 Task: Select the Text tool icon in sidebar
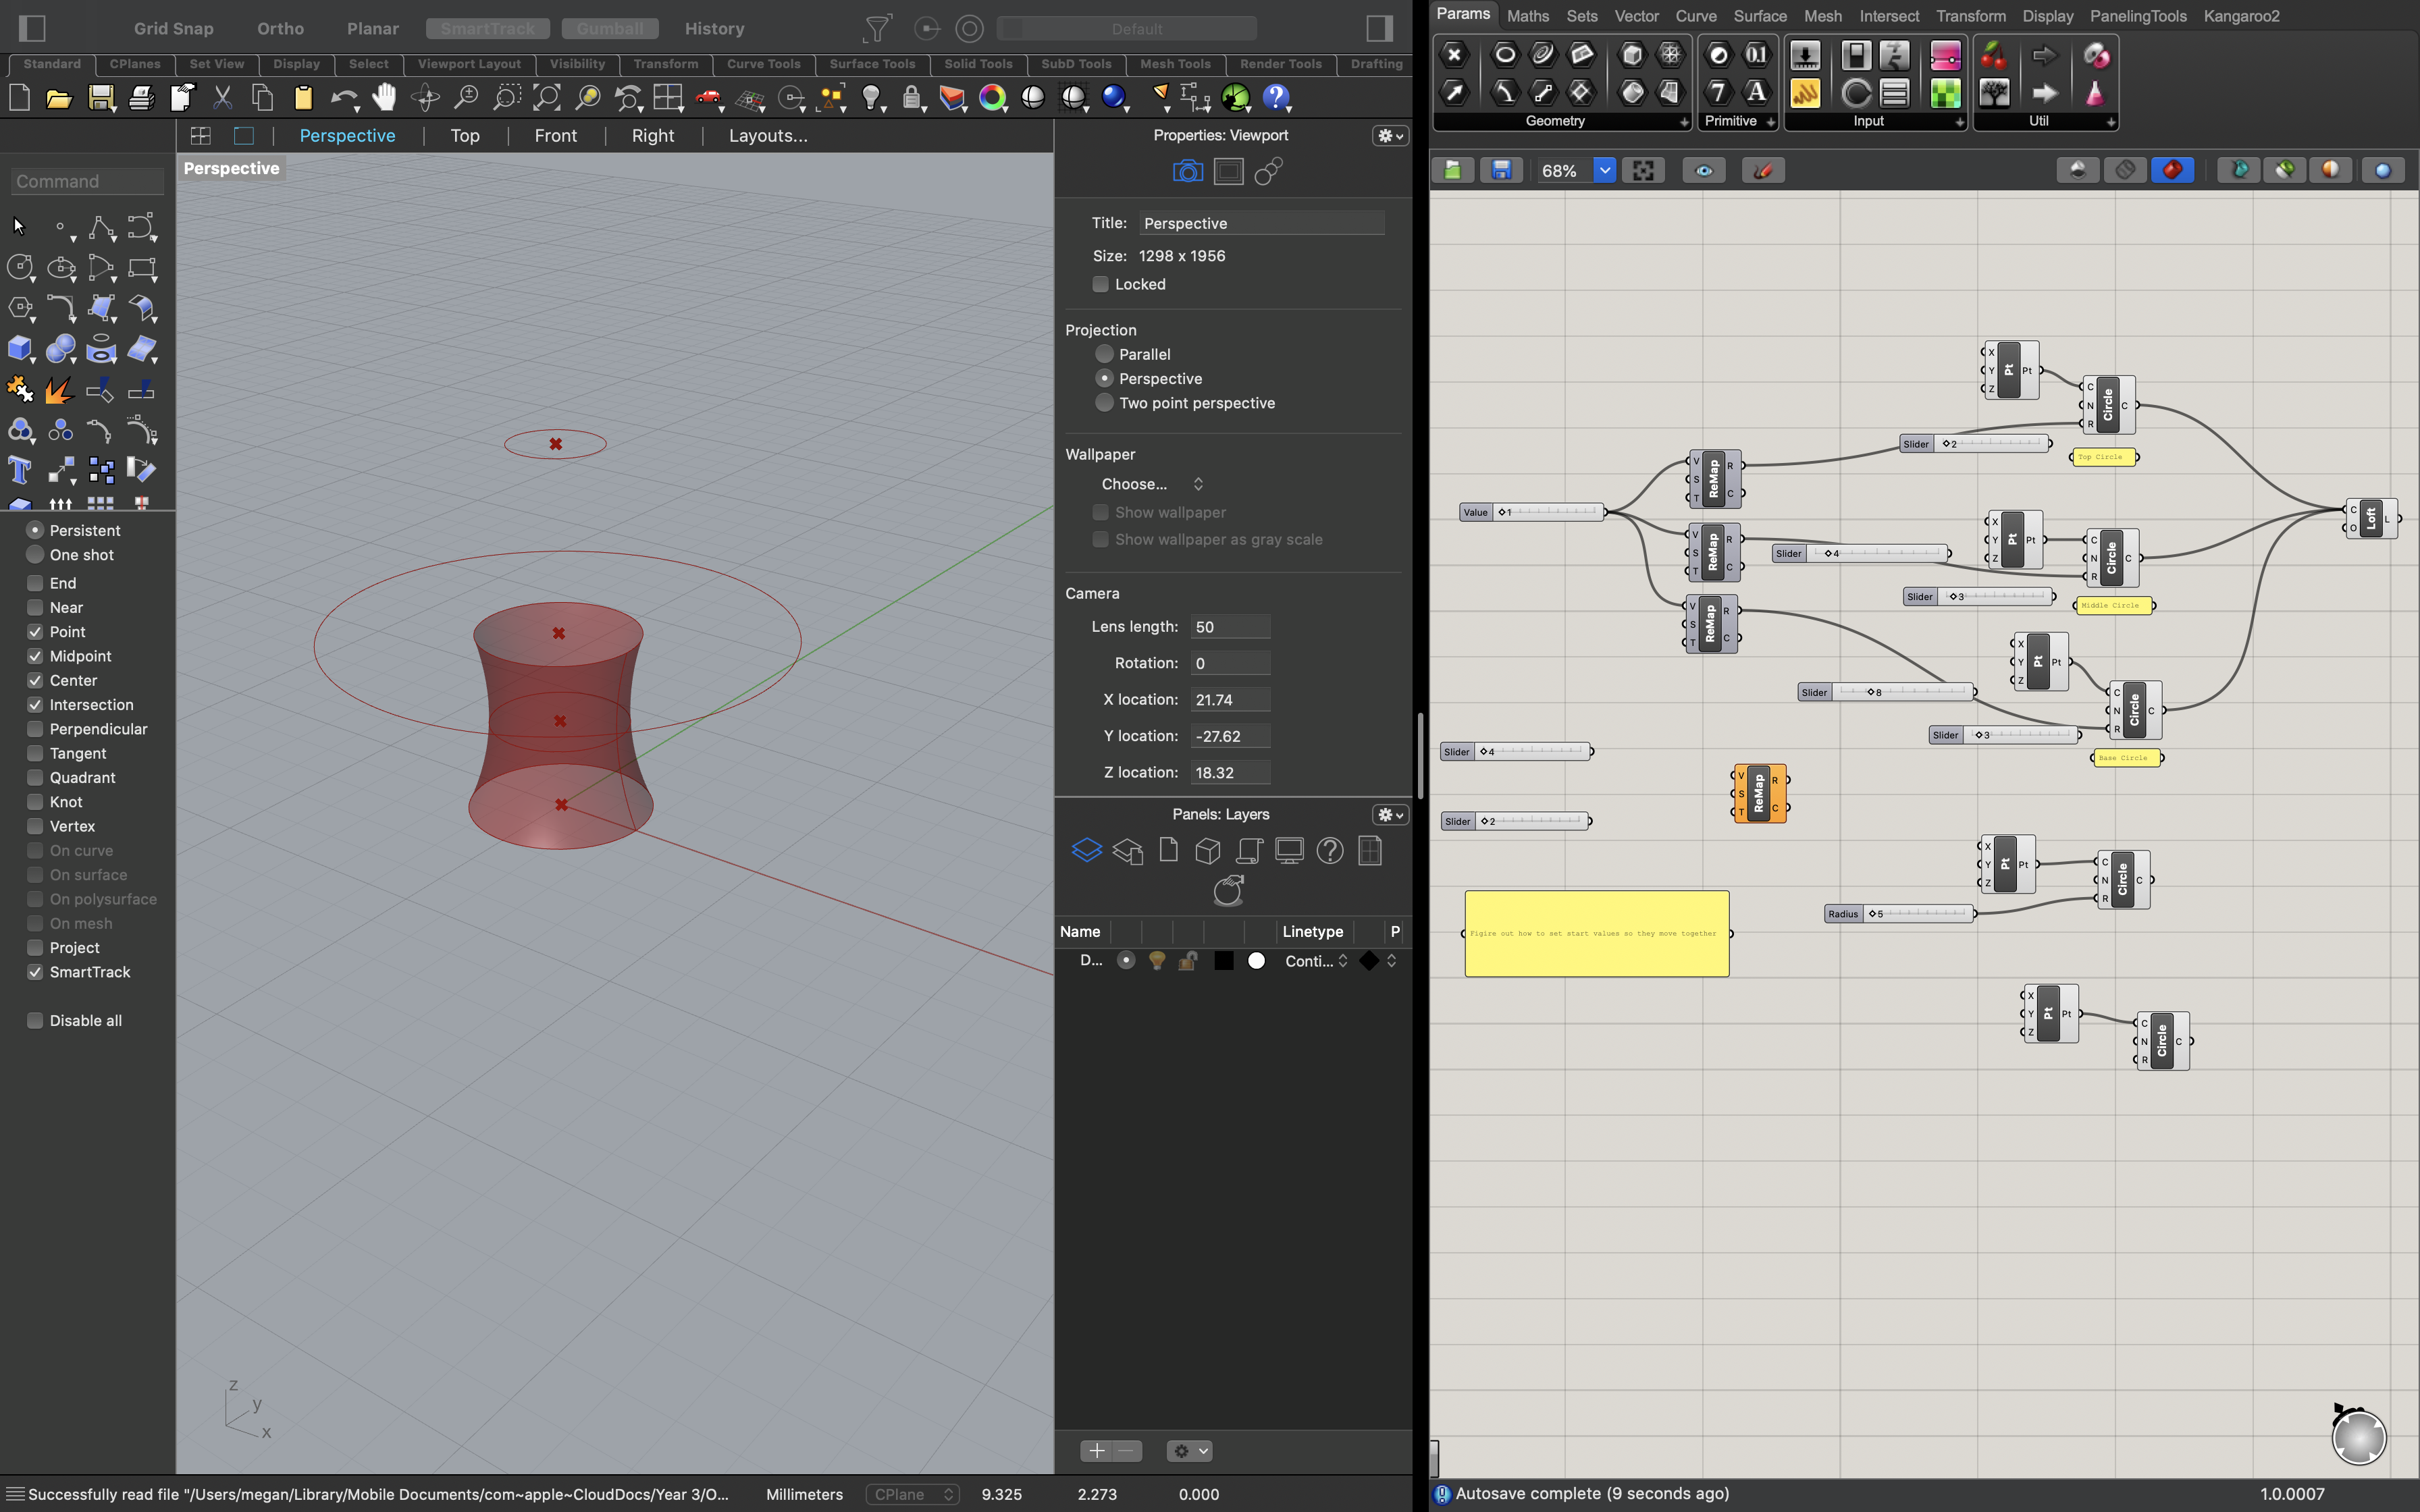pos(20,470)
